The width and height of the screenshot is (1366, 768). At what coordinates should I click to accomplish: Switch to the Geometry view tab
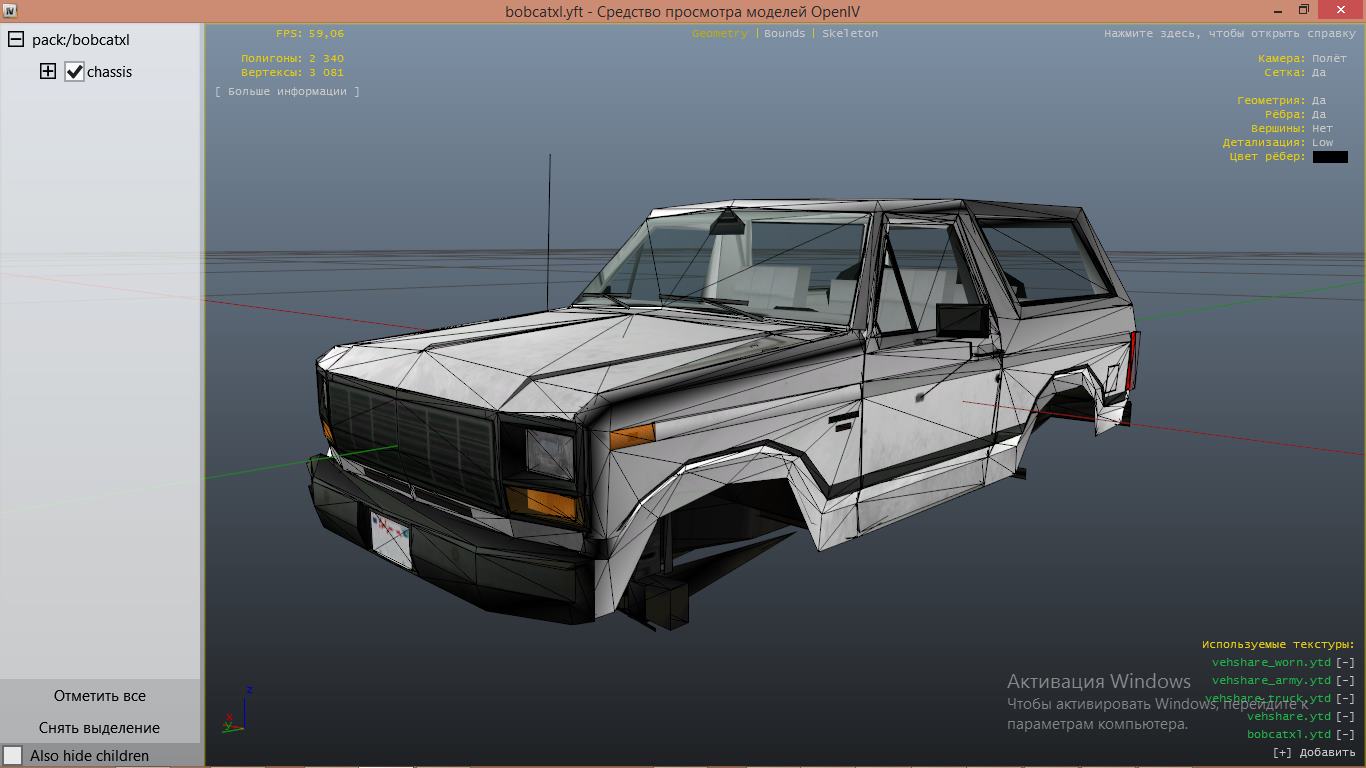coord(719,33)
